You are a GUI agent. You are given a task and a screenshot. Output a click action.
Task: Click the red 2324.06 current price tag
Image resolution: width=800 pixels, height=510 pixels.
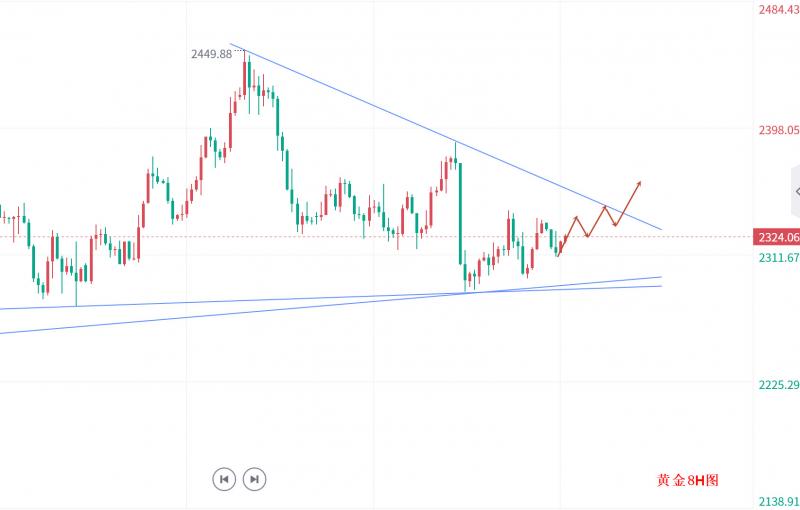point(778,238)
